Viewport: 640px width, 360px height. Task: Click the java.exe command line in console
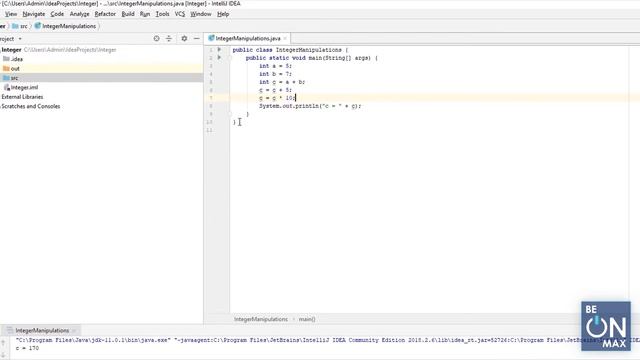327,340
